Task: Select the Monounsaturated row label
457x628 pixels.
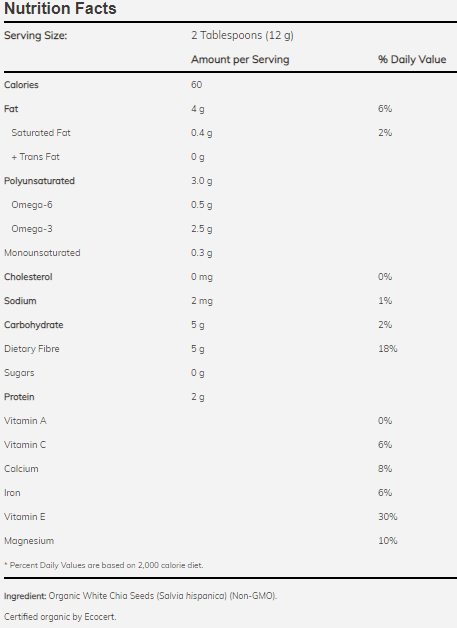Action: pyautogui.click(x=42, y=253)
